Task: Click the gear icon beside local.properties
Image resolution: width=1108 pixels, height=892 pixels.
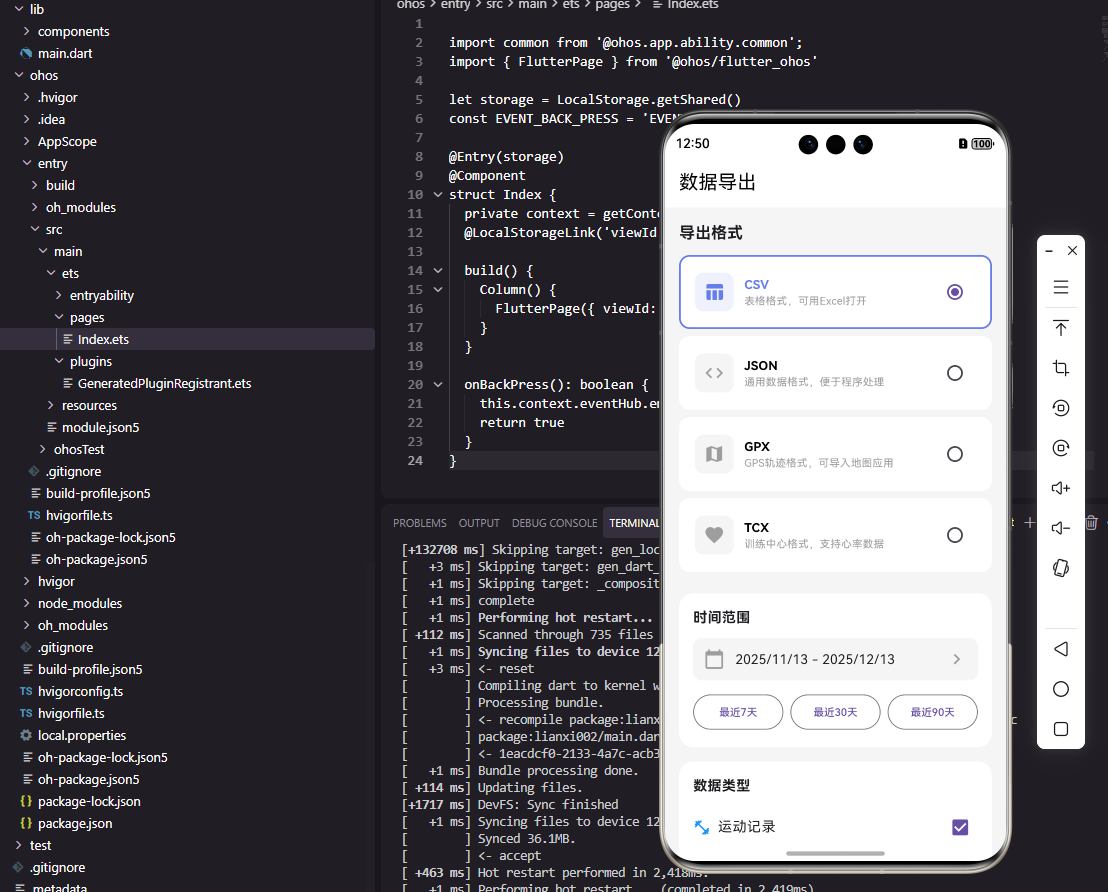Action: (x=26, y=735)
